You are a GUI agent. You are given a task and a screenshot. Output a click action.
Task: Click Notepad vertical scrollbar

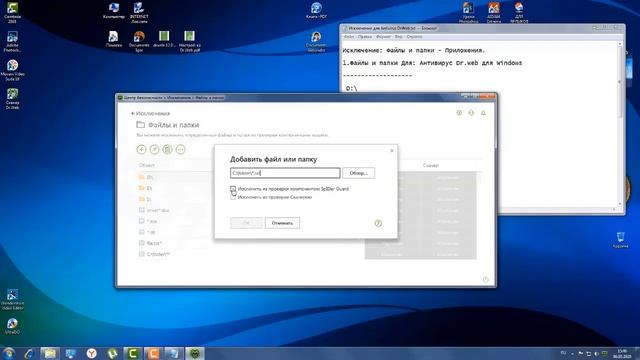coord(620,124)
